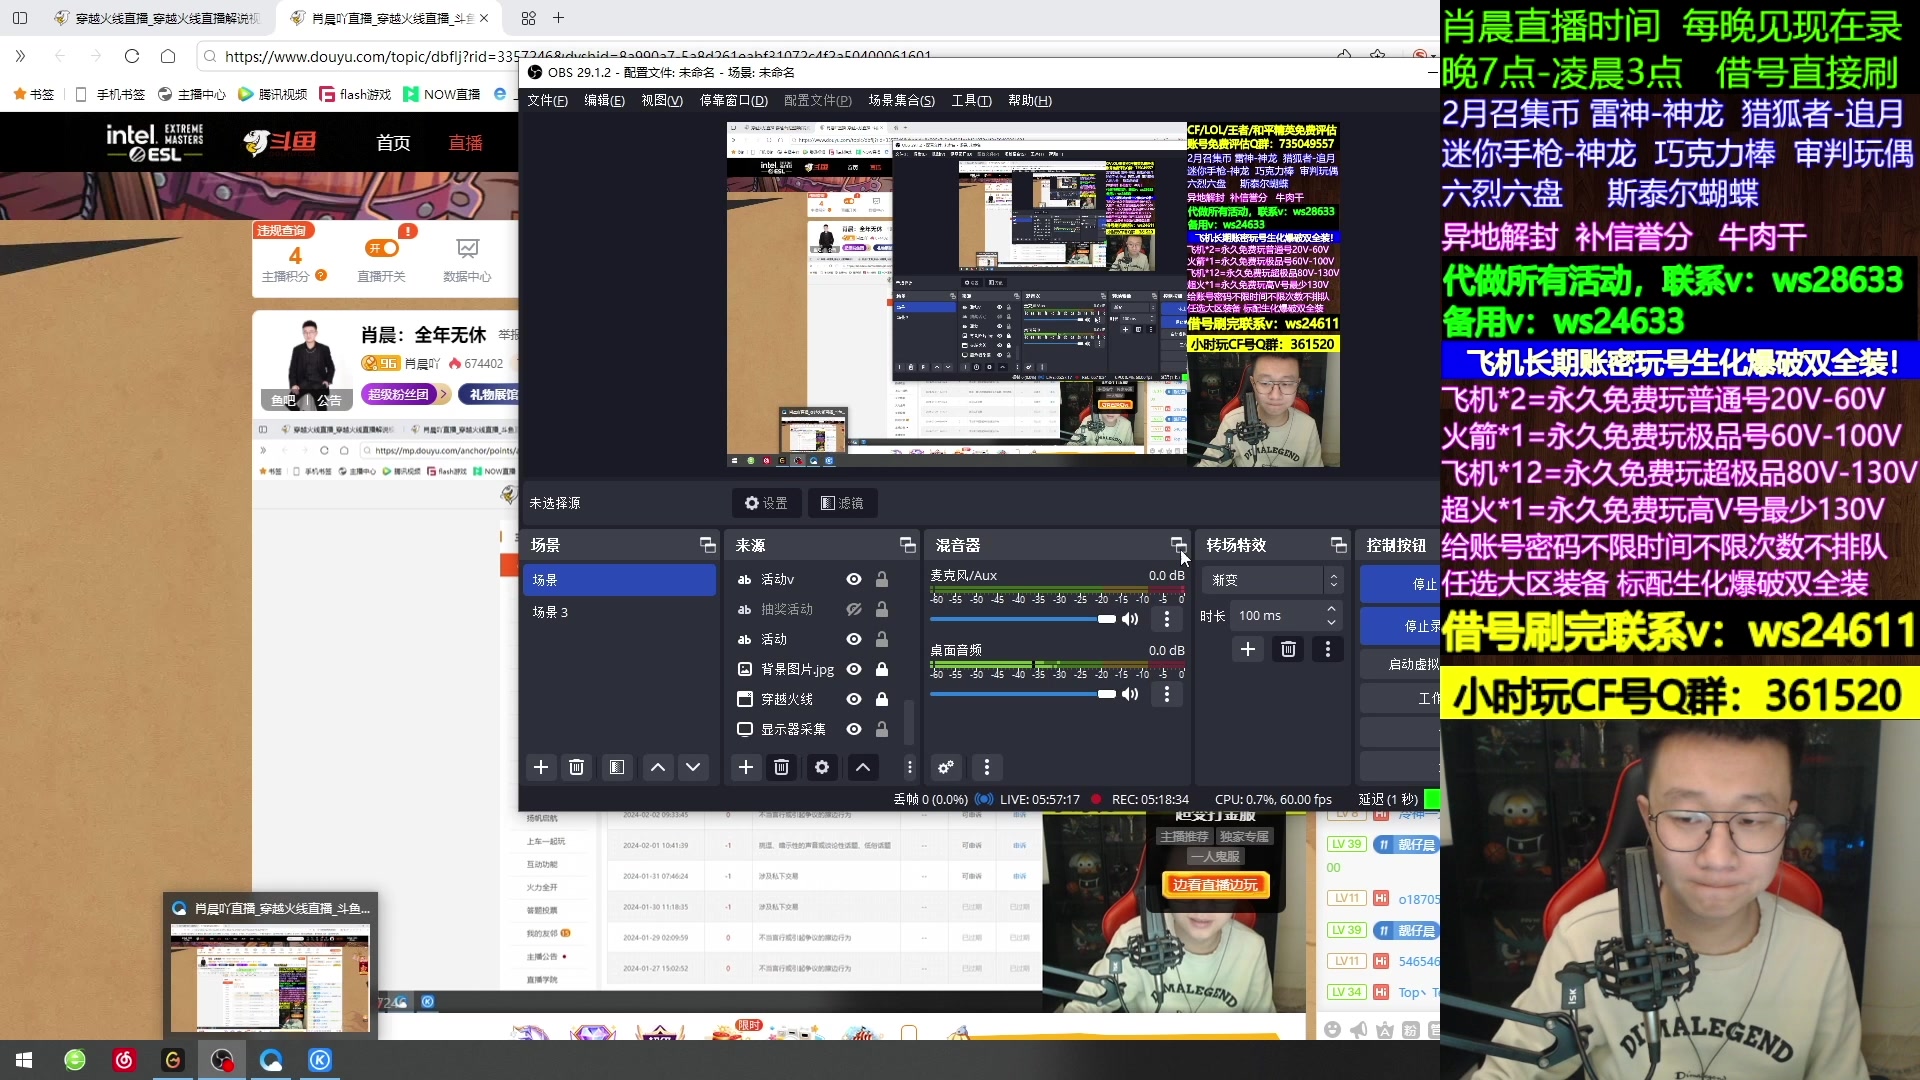Hide the 活动v source
Viewport: 1920px width, 1080px height.
pyautogui.click(x=854, y=579)
